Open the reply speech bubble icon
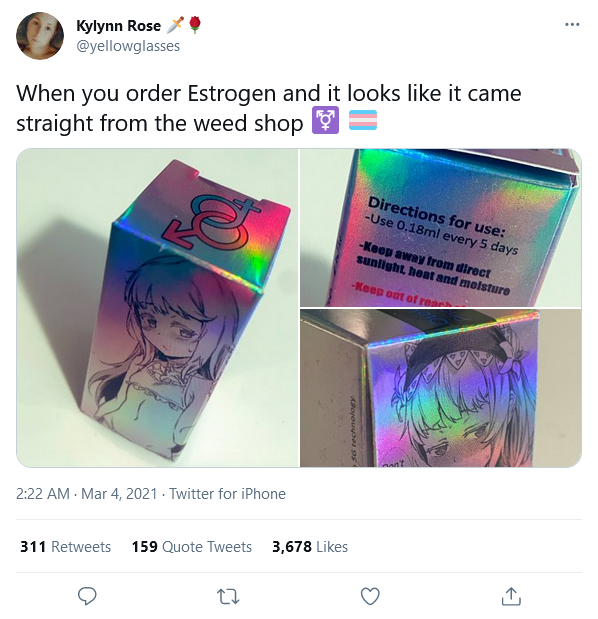Screen dimensions: 598x619 [87, 596]
